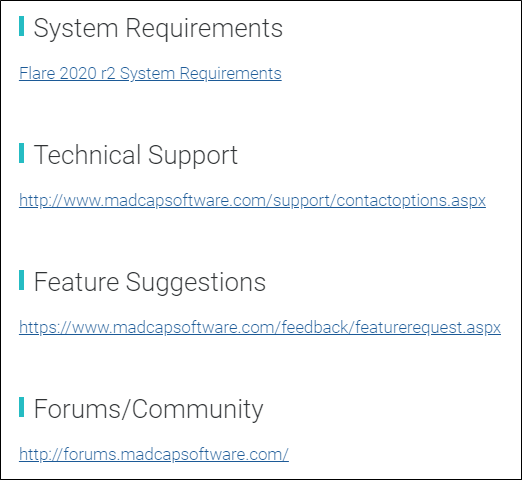Click "featurerequest.aspx" at the feedback link's end
Screen dimensions: 522x480
[428, 327]
